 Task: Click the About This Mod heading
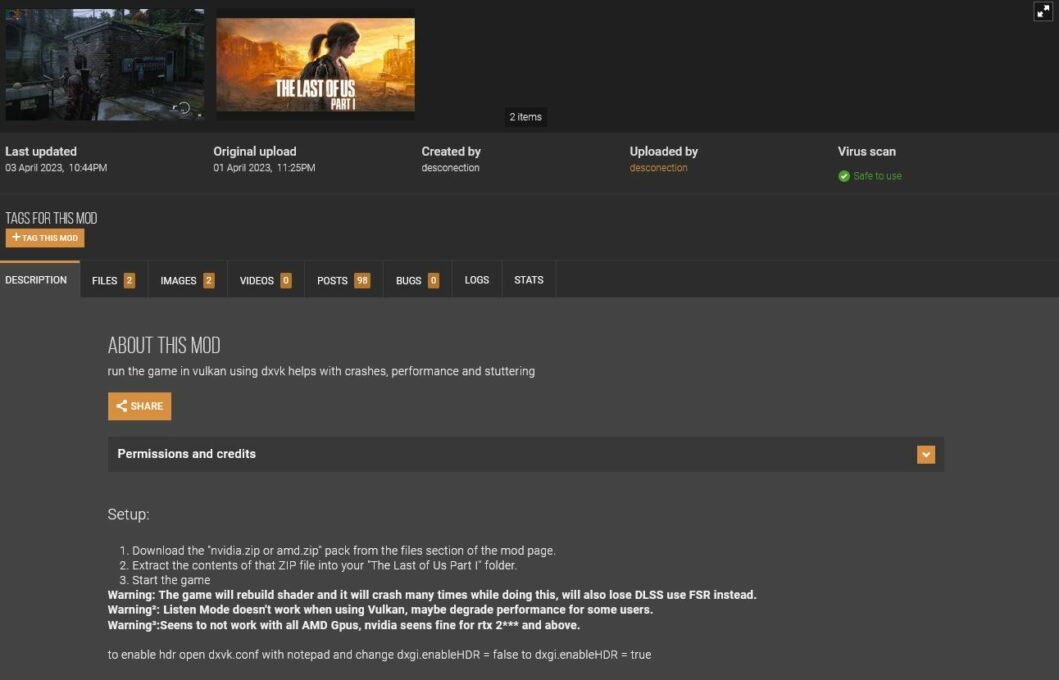[x=164, y=345]
